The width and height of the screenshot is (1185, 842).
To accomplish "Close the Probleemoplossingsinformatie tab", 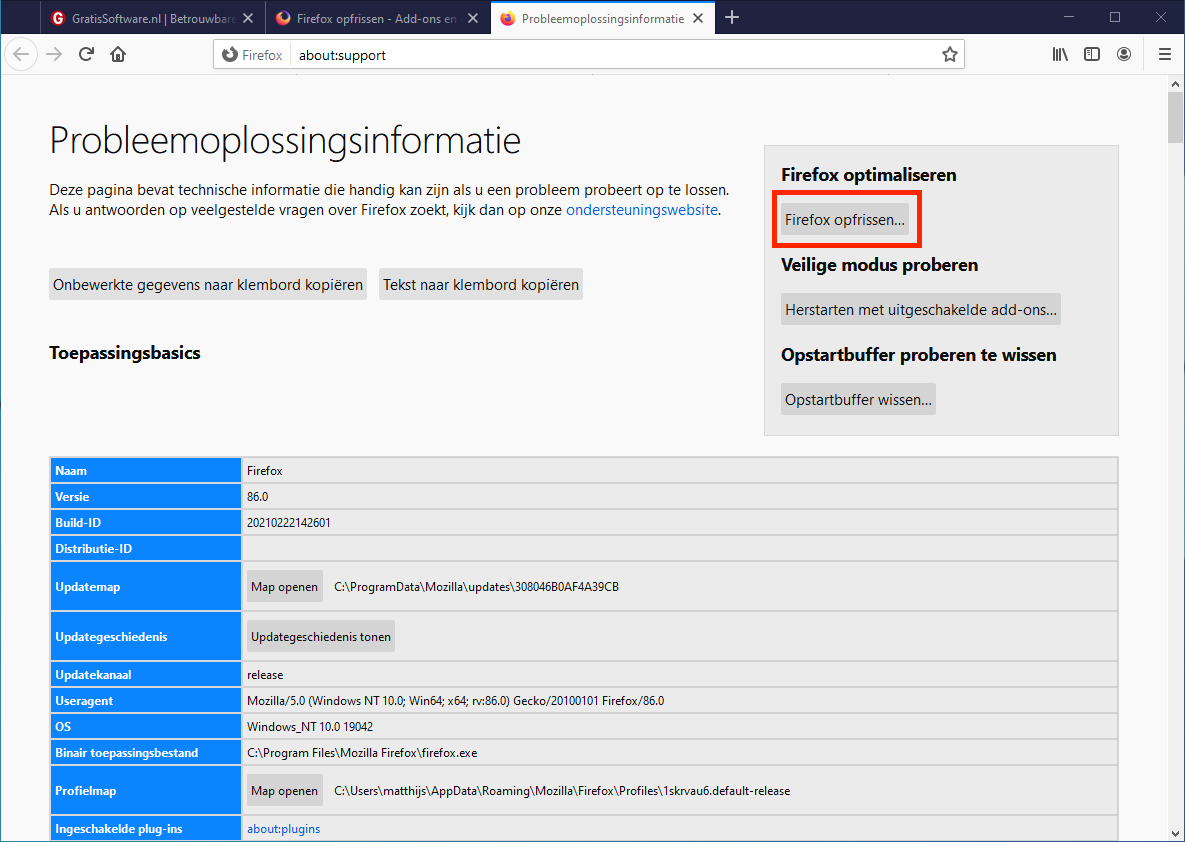I will [x=698, y=18].
